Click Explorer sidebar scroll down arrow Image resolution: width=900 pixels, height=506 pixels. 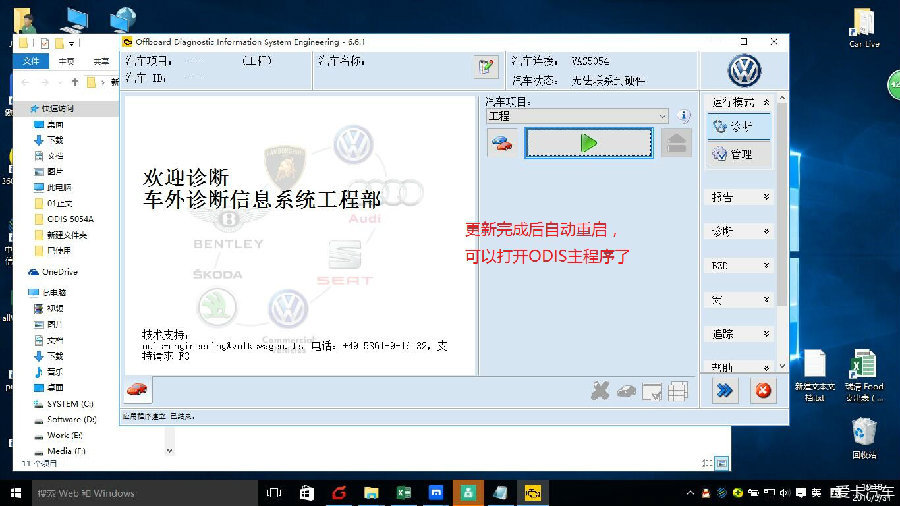[169, 451]
